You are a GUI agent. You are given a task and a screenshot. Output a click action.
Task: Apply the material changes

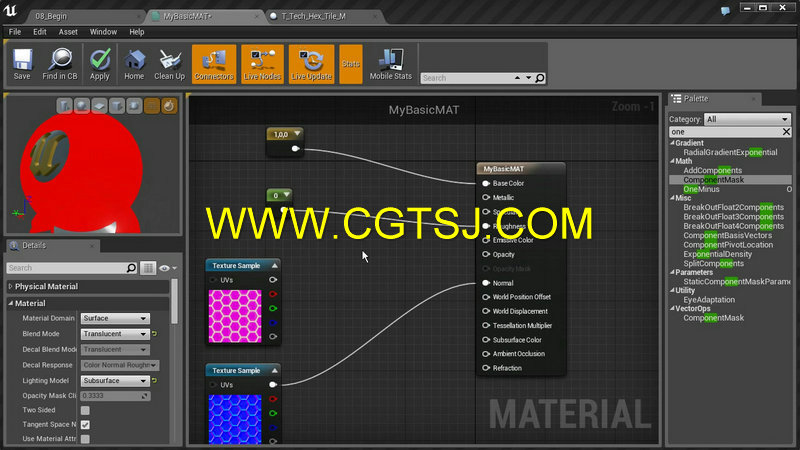99,64
